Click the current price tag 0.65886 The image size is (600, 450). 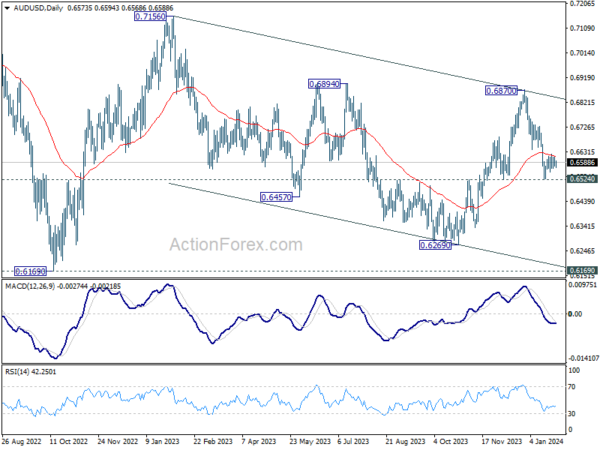pos(582,163)
